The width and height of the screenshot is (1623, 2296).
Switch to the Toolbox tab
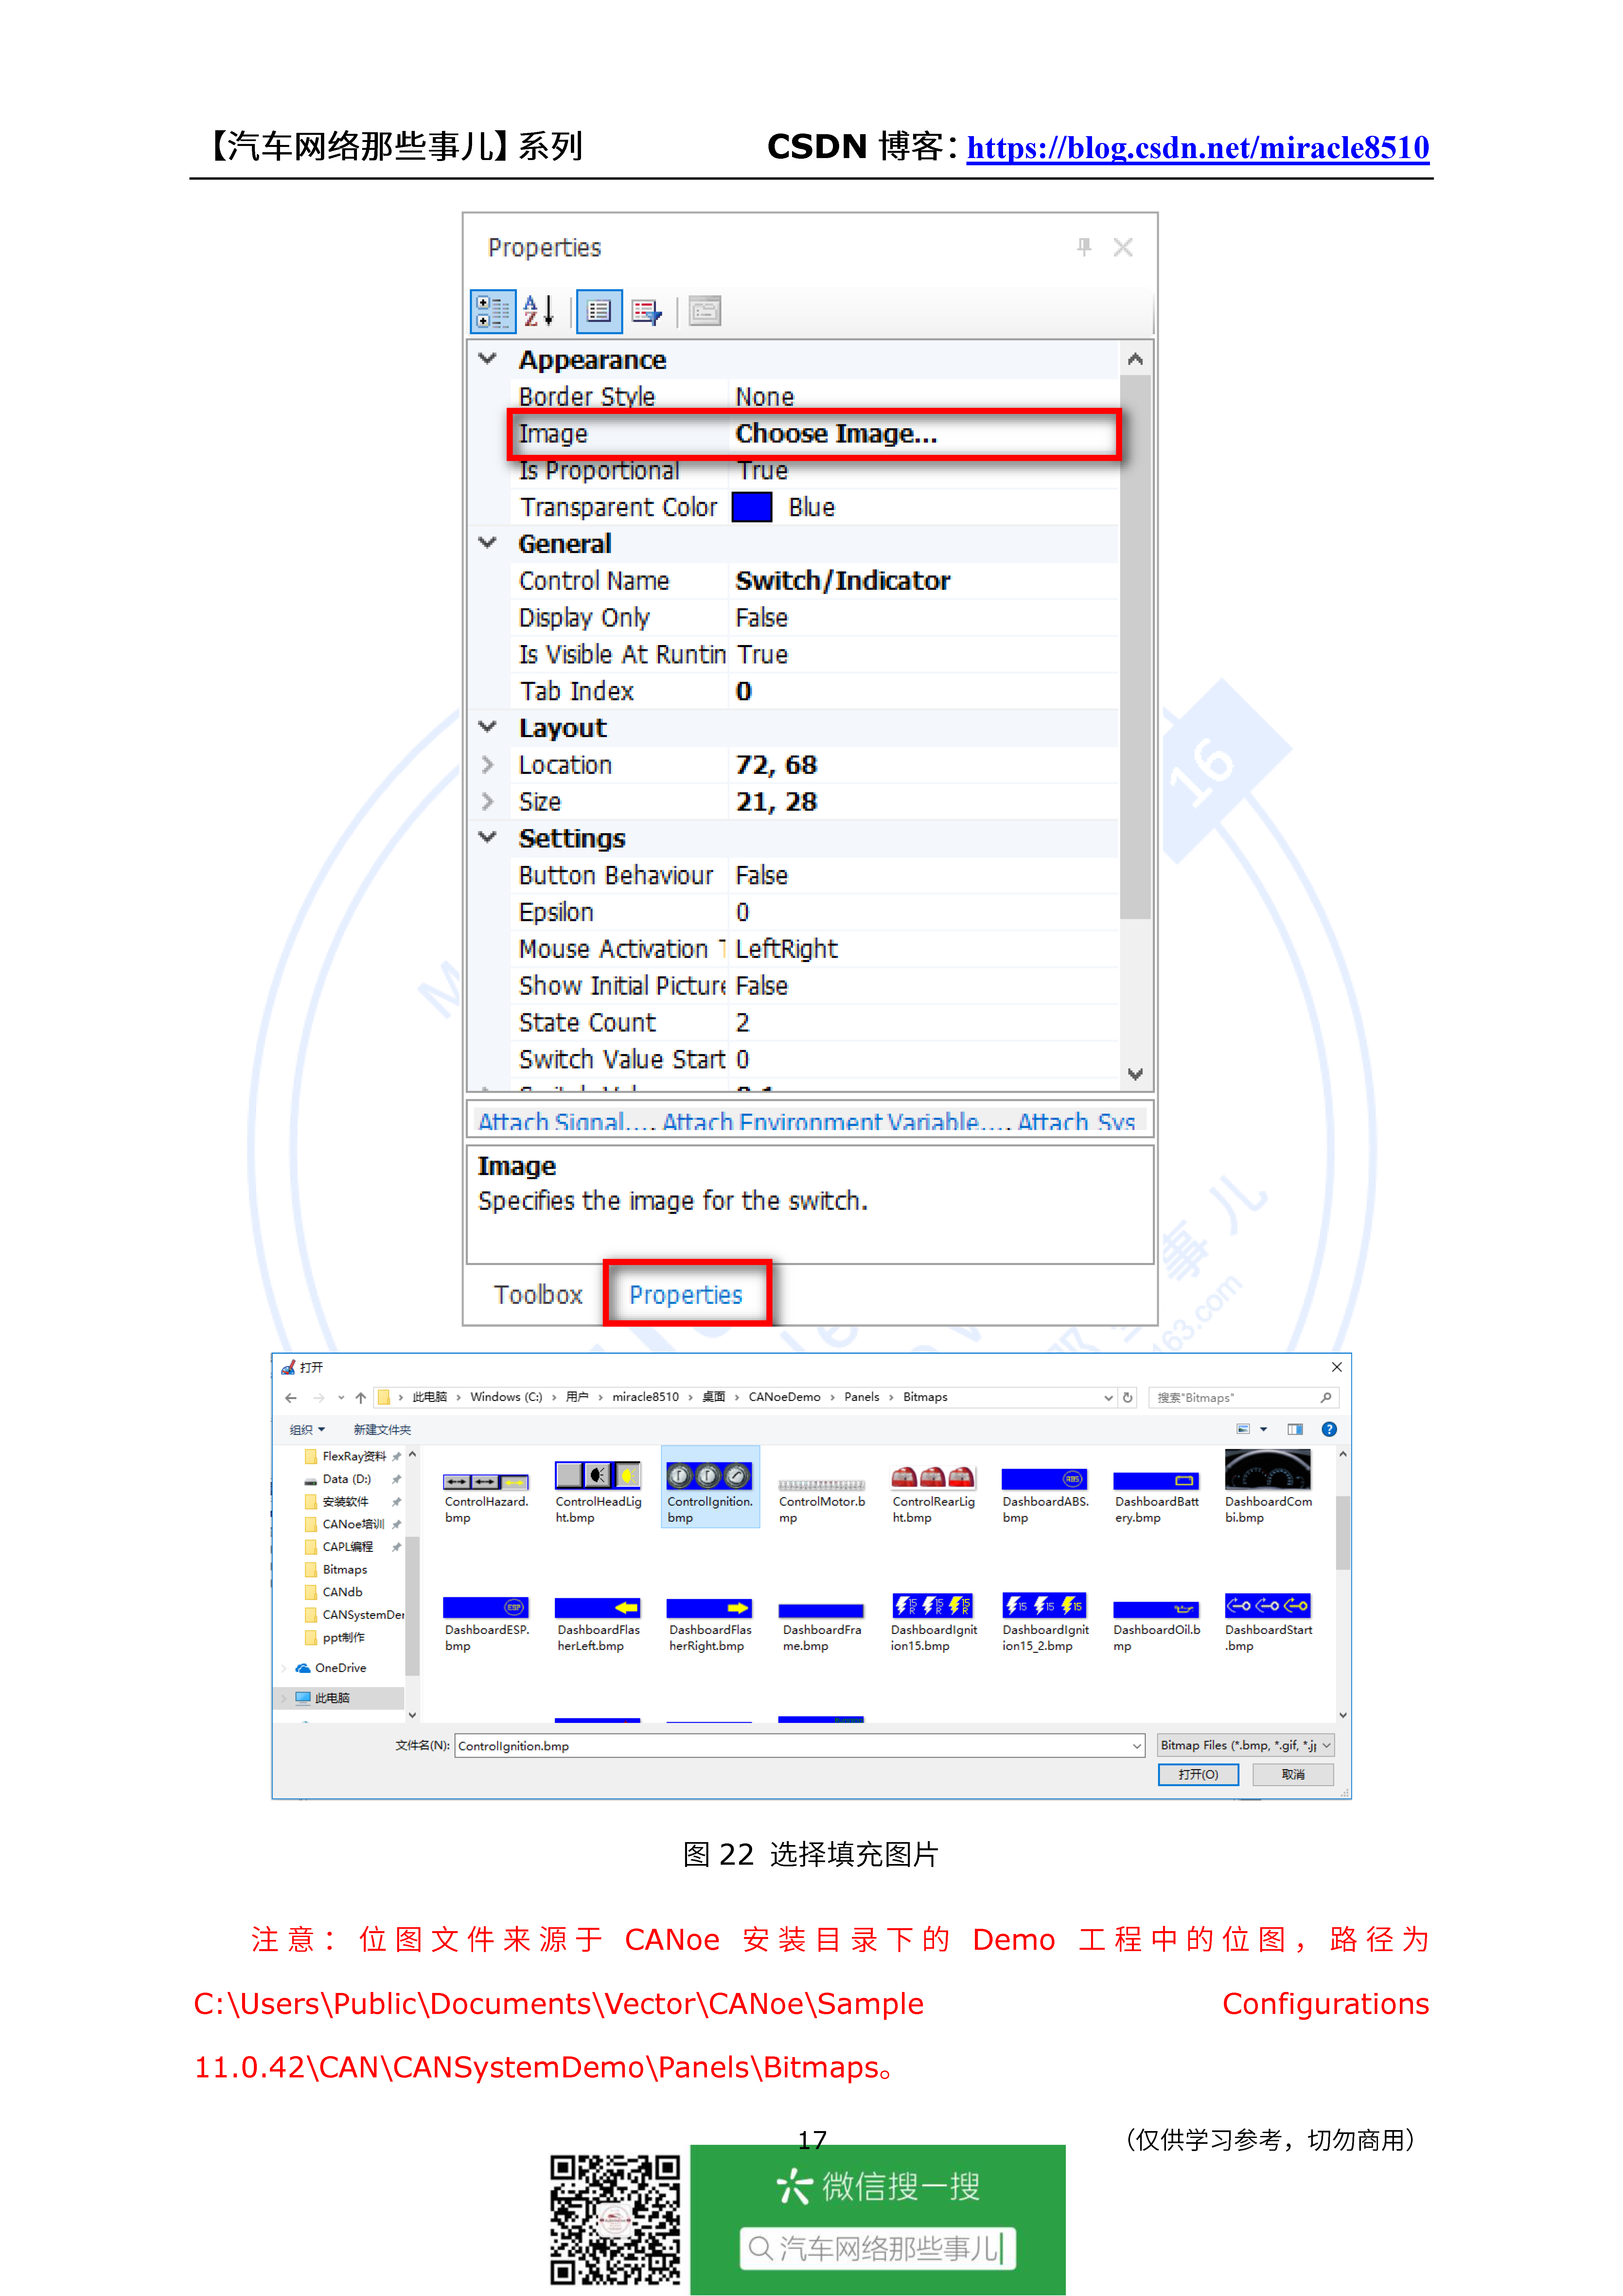click(539, 1294)
